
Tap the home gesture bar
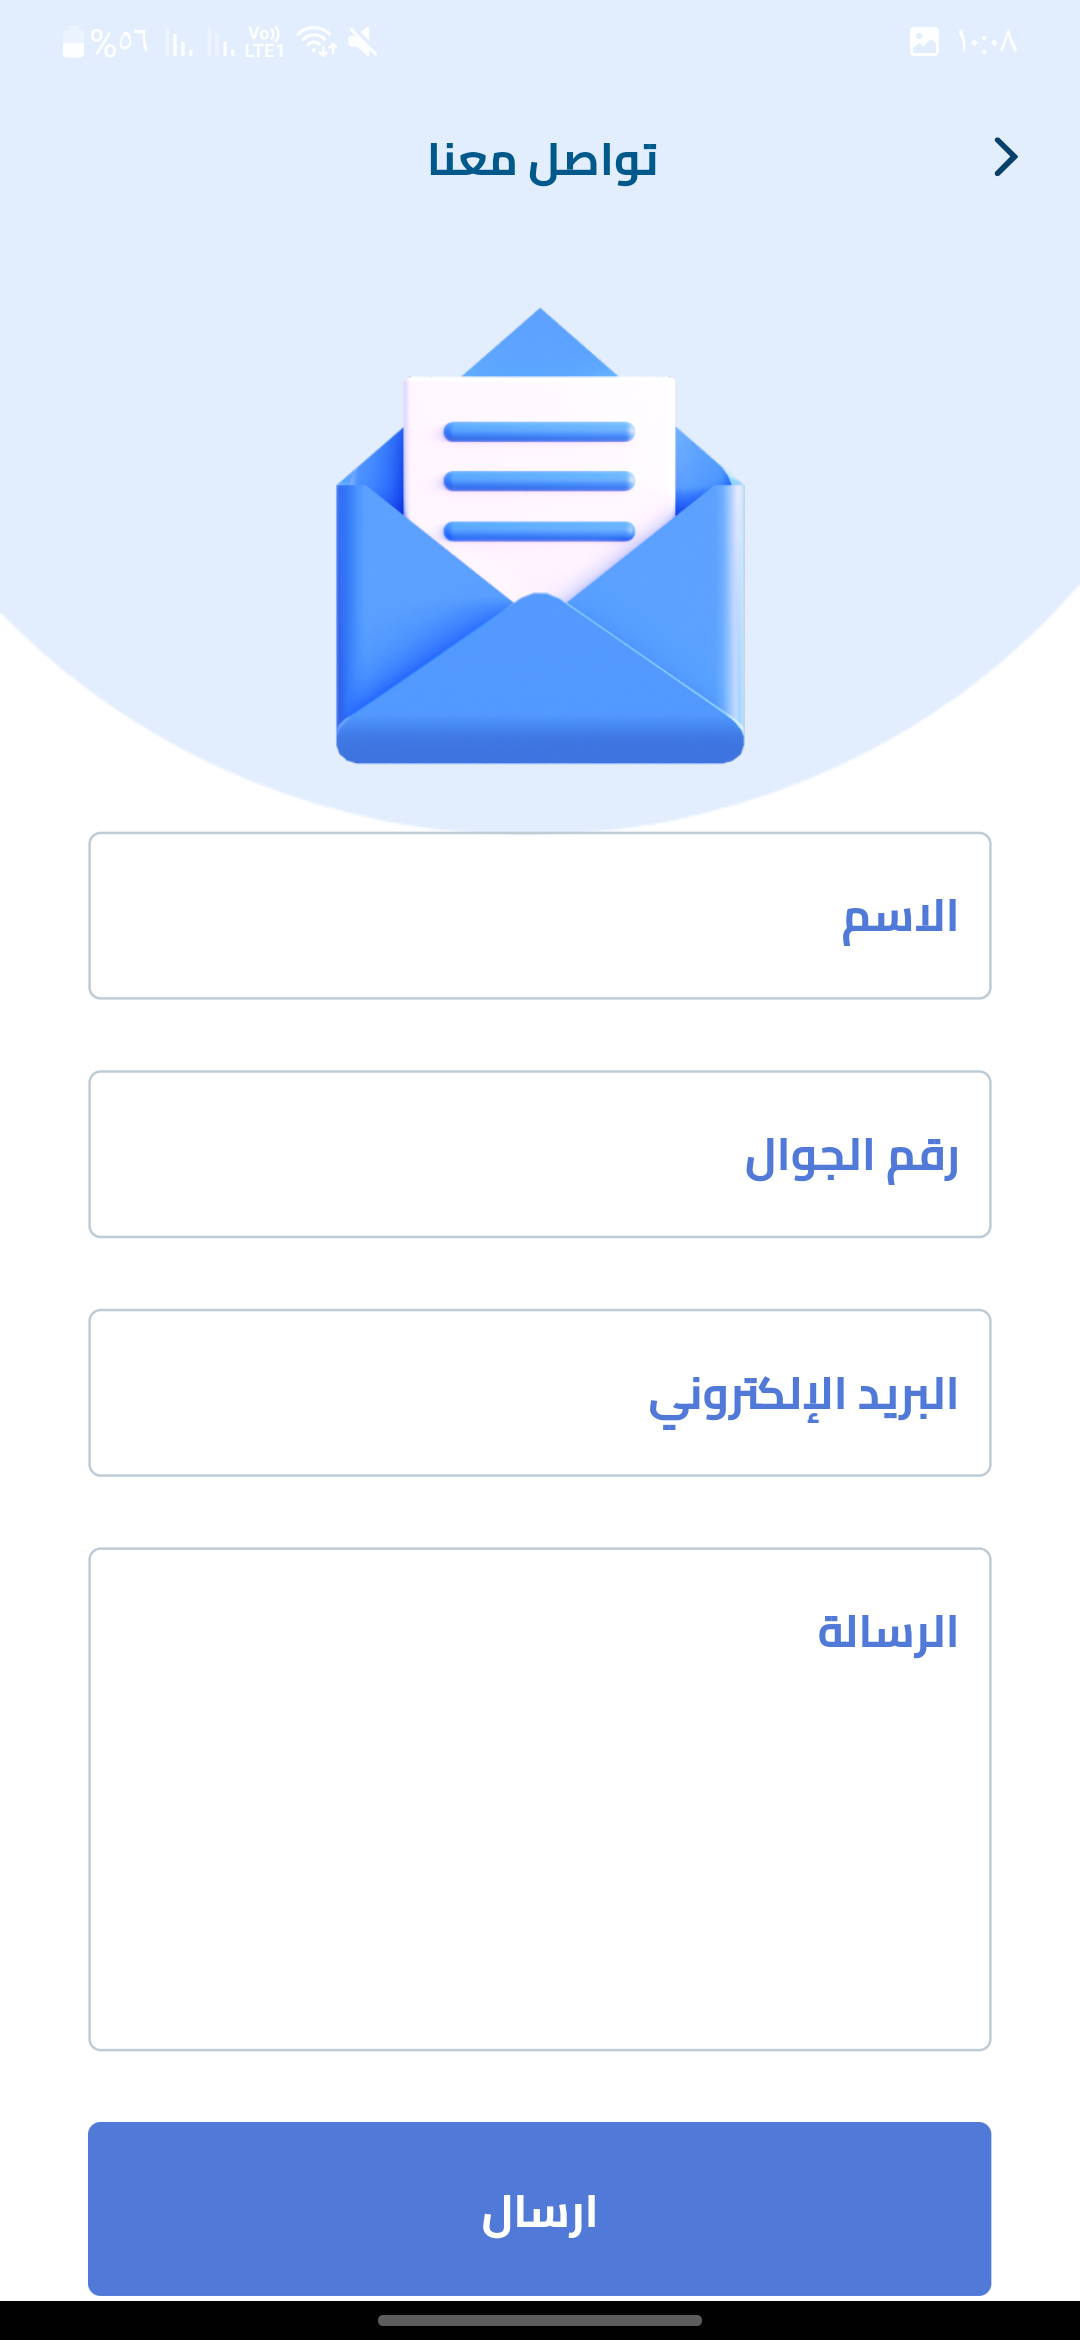(540, 2320)
